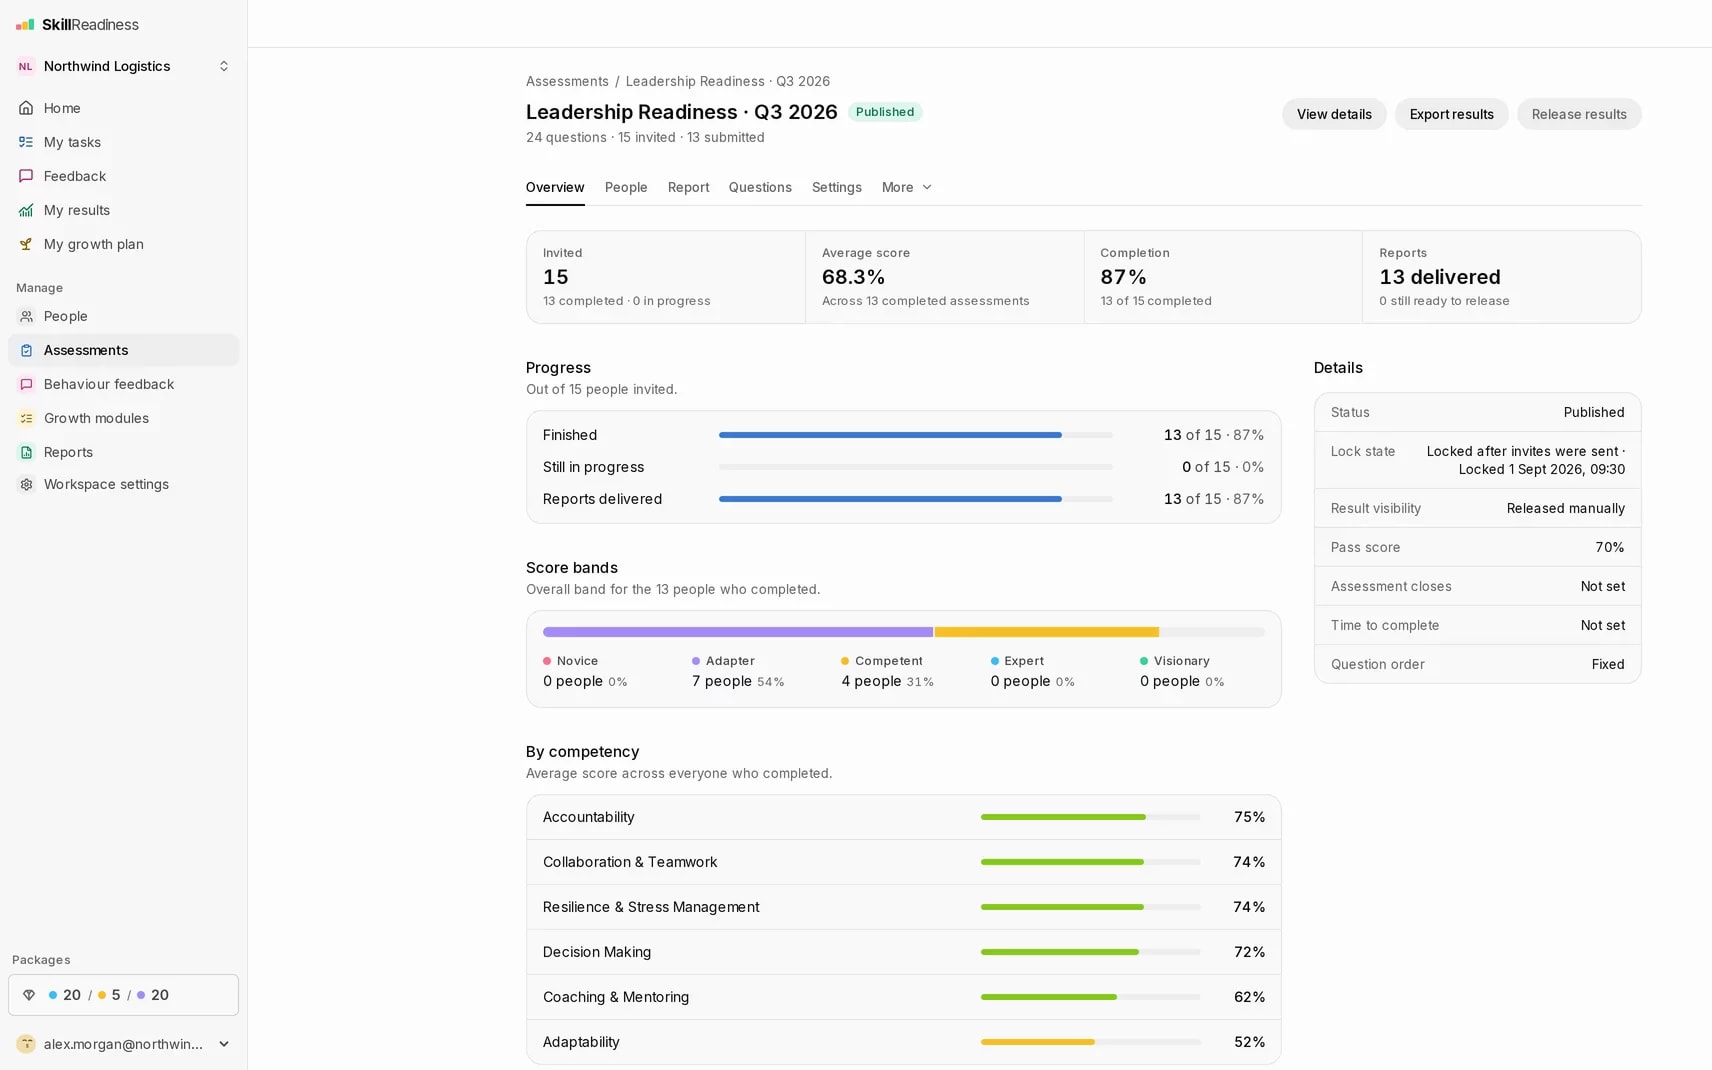The height and width of the screenshot is (1070, 1712).
Task: Click the Coaching & Mentoring row
Action: click(x=904, y=997)
